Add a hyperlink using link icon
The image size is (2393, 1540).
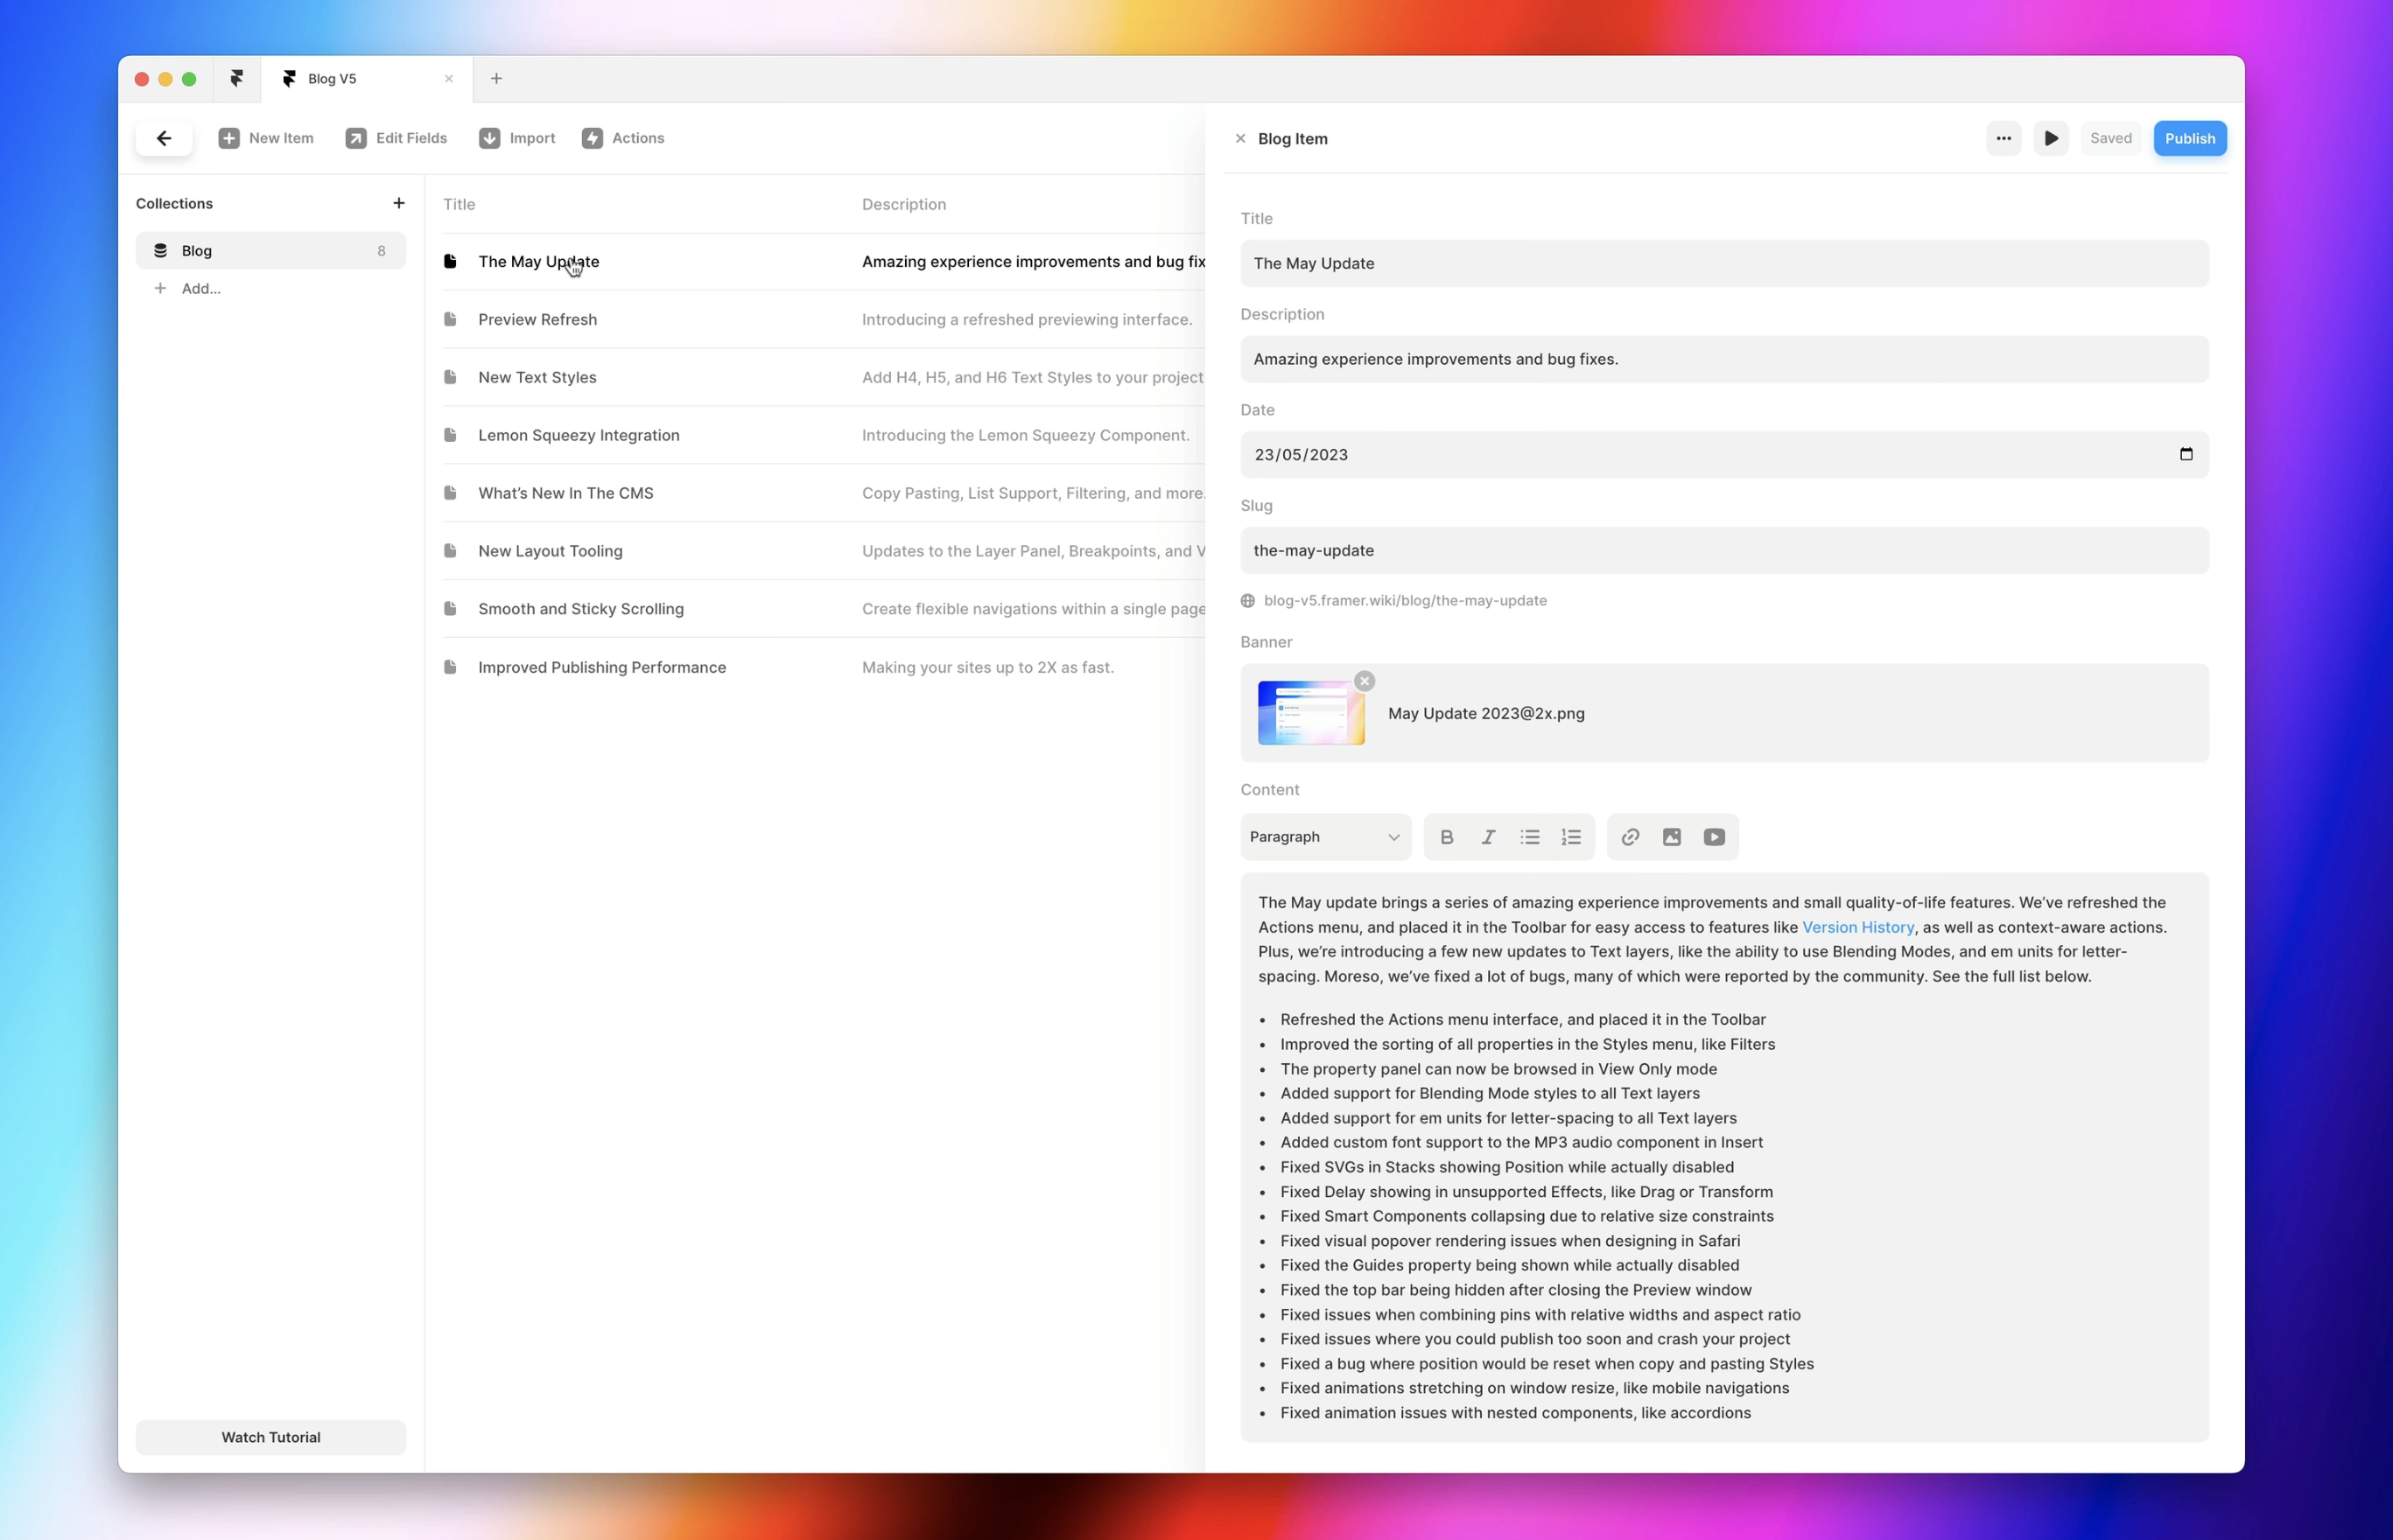1630,837
